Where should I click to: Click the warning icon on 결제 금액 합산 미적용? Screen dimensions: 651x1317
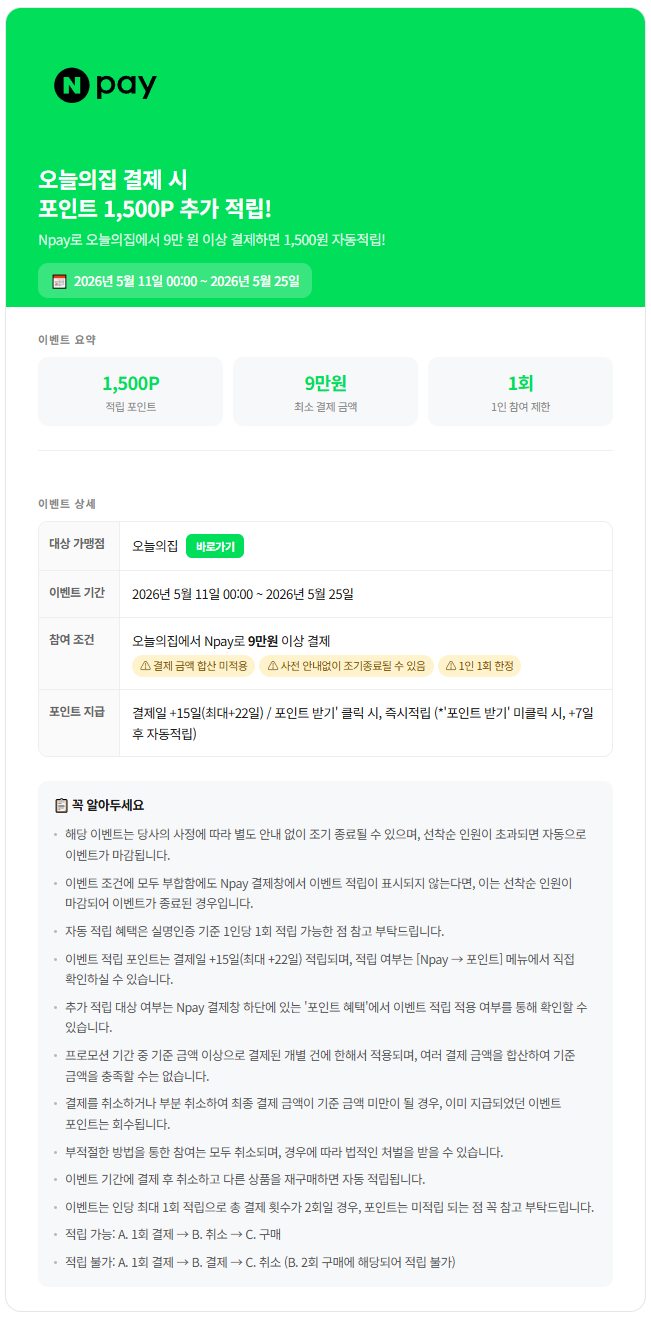[145, 666]
